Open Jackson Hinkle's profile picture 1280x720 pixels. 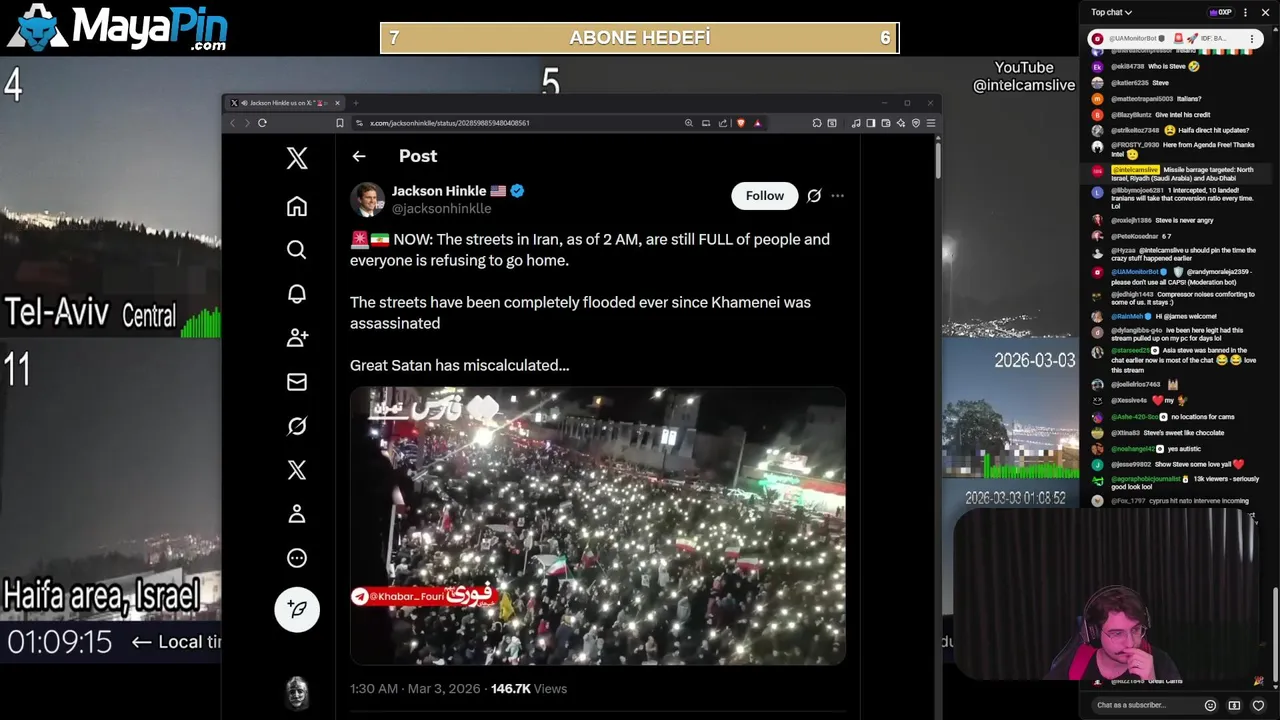367,200
